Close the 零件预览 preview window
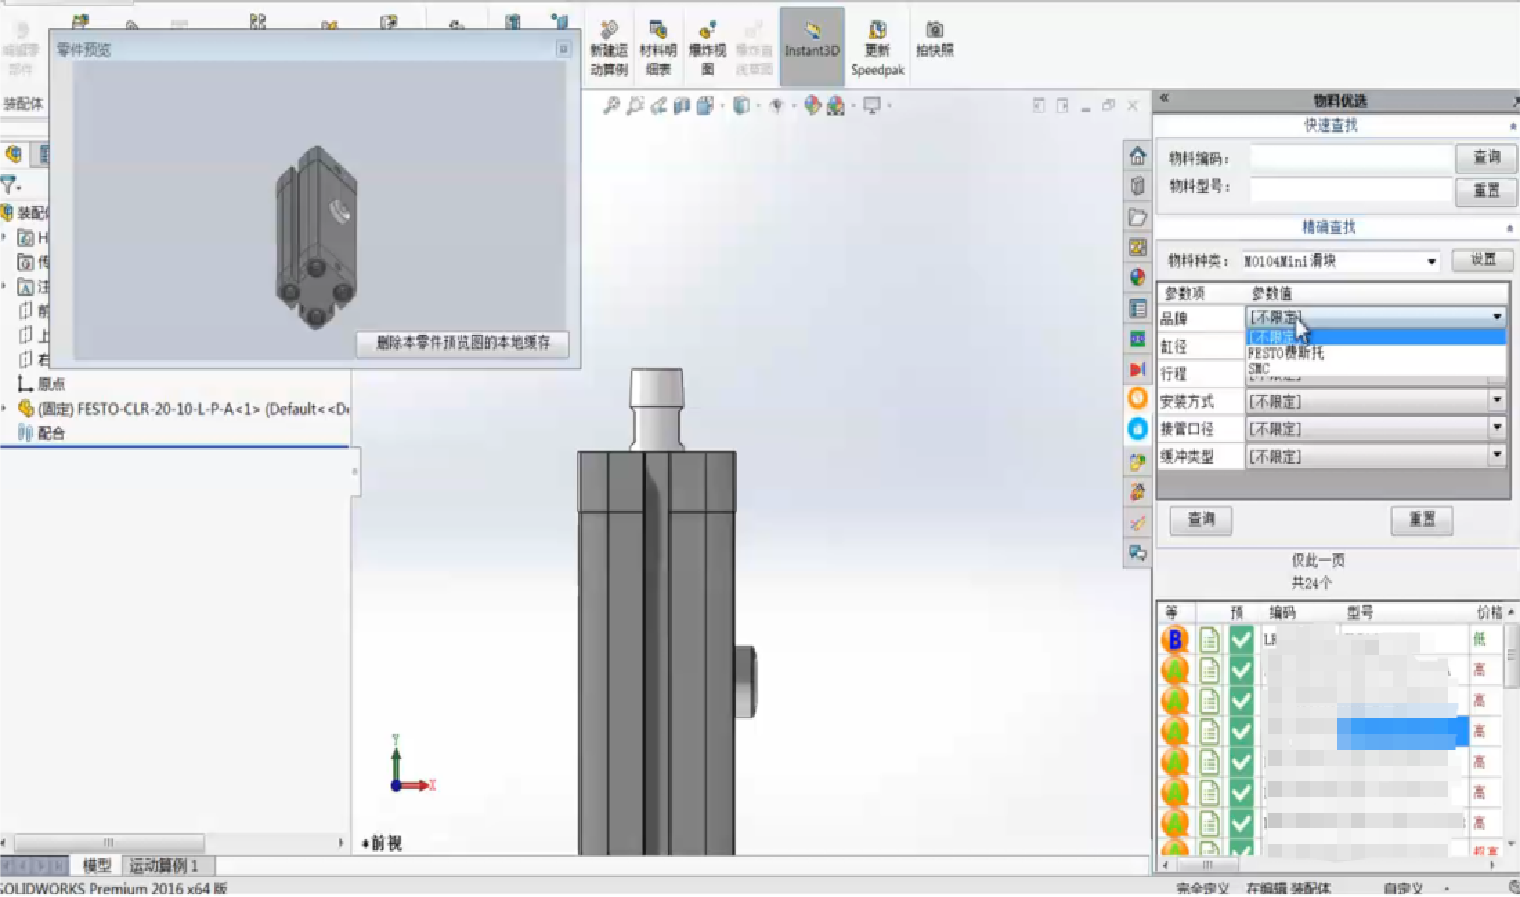Screen dimensions: 1520x897 coord(563,49)
